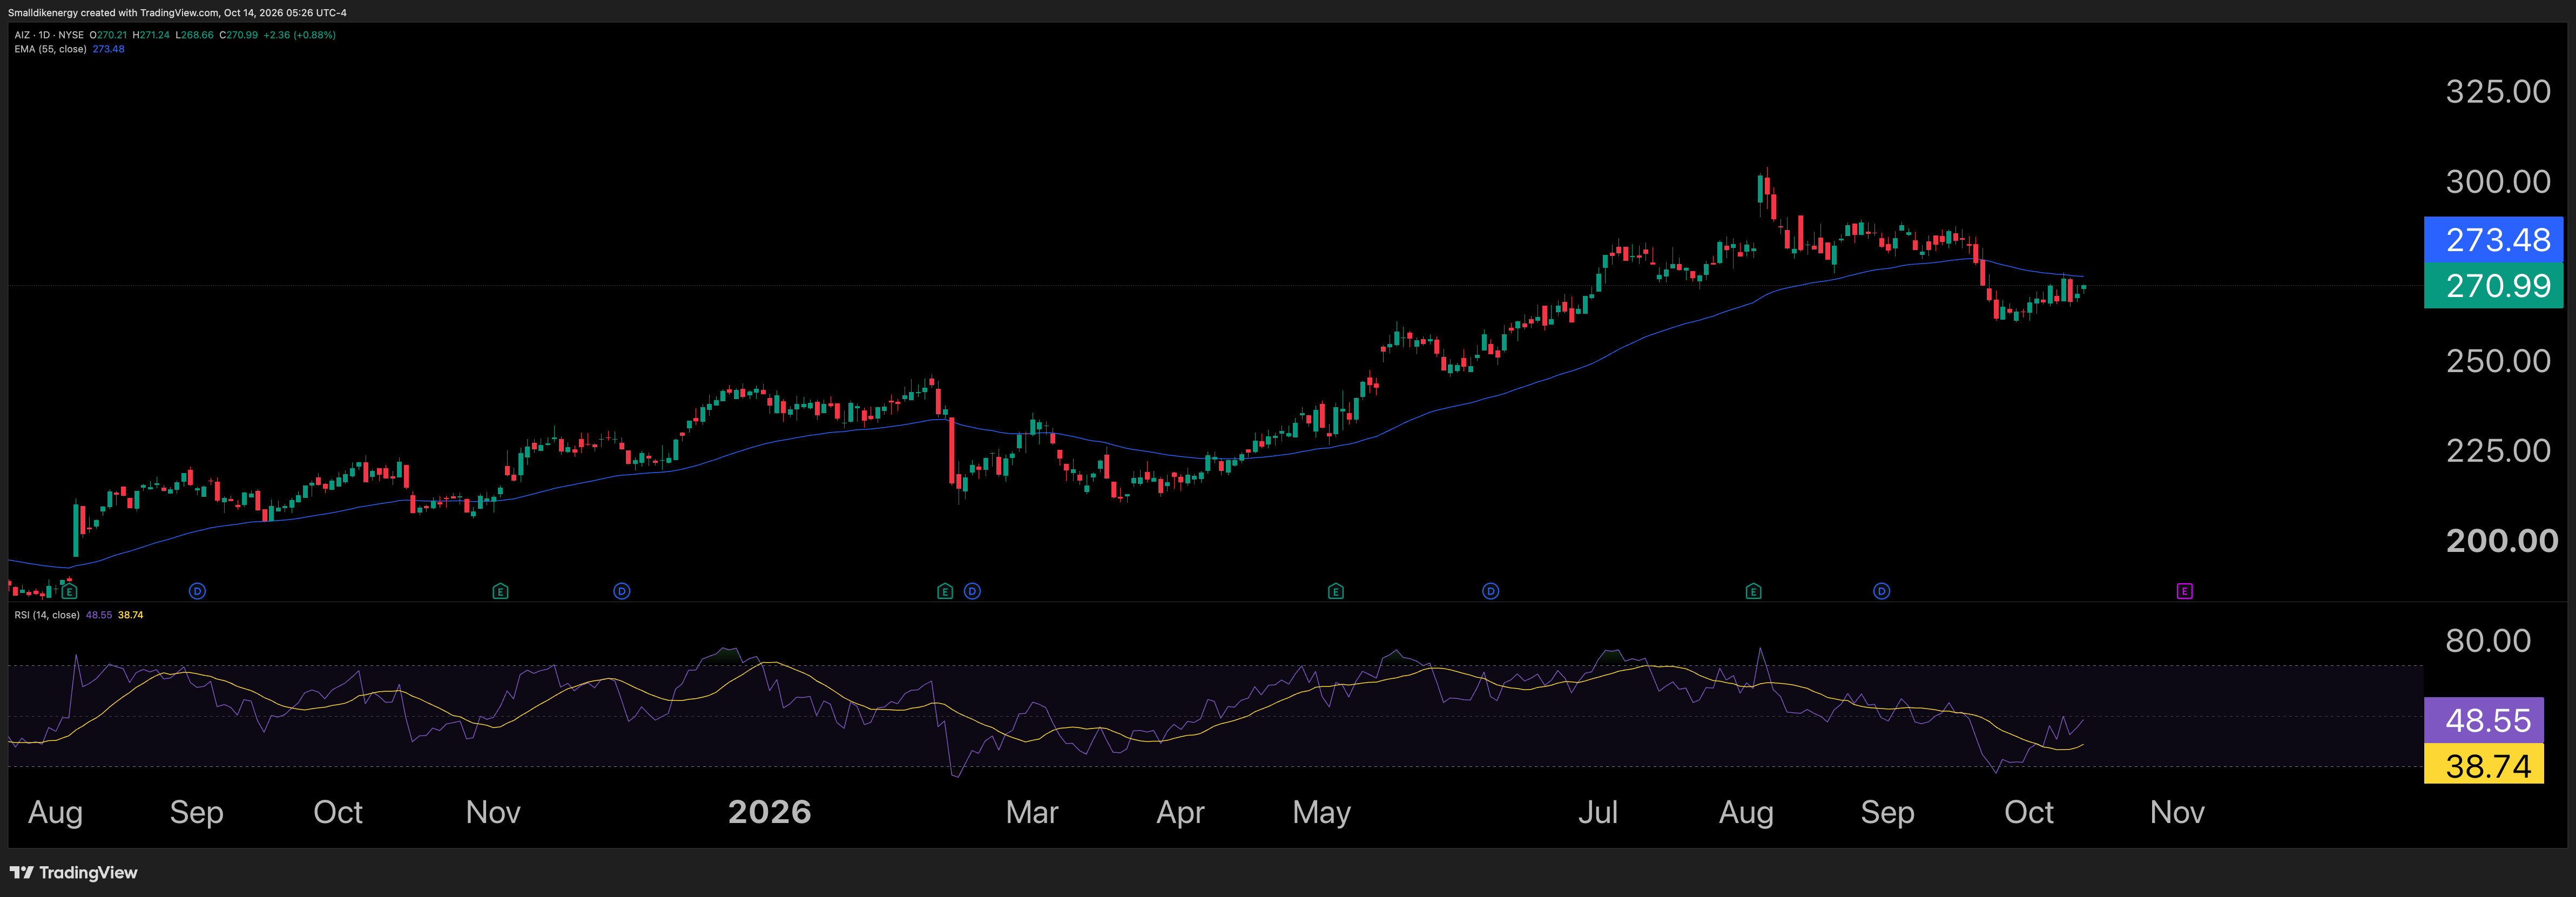2576x897 pixels.
Task: Click the purple 48.55 RSI value label
Action: [2483, 720]
